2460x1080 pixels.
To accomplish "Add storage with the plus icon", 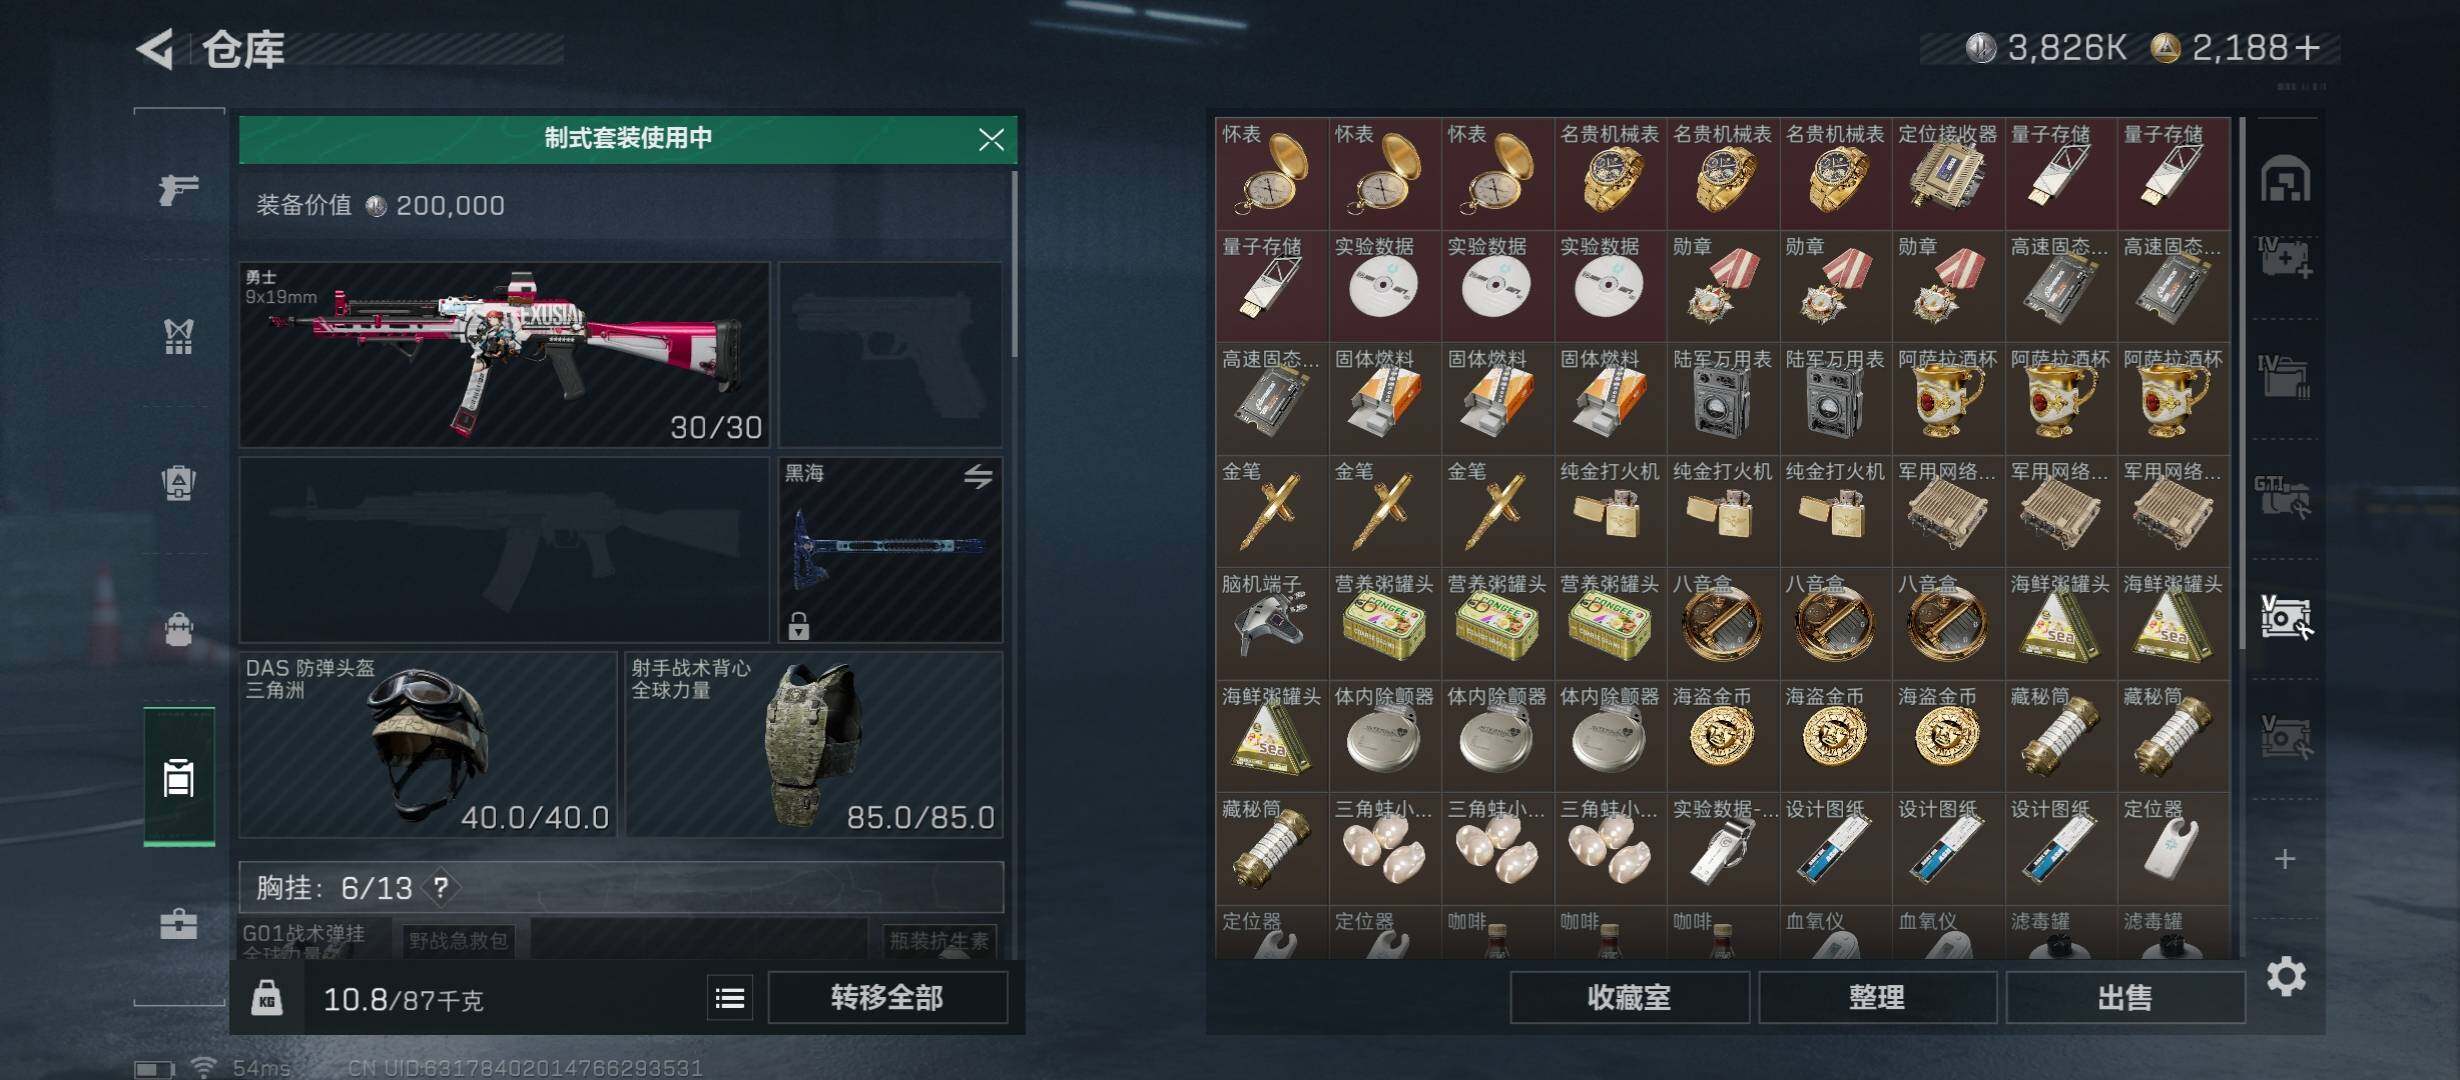I will click(x=2285, y=859).
